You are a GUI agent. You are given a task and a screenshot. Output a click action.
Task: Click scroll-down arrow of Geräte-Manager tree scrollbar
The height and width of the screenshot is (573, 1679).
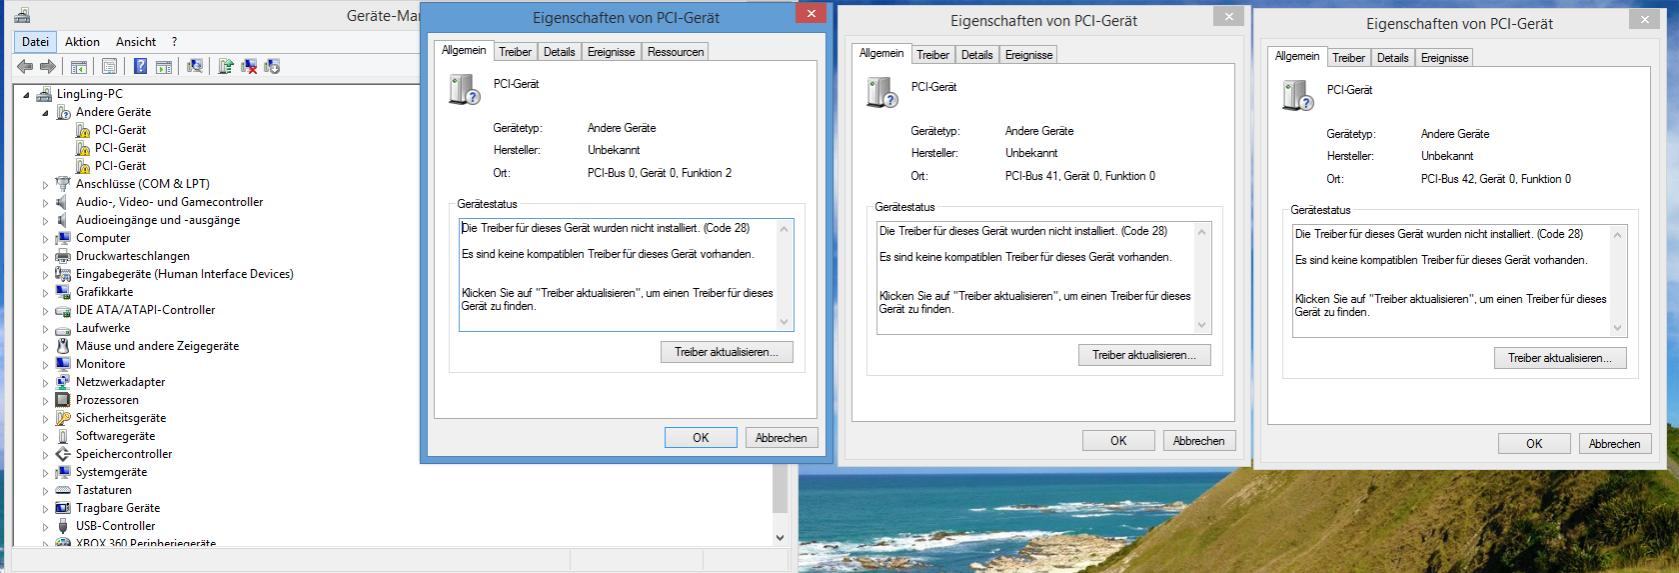coord(780,537)
